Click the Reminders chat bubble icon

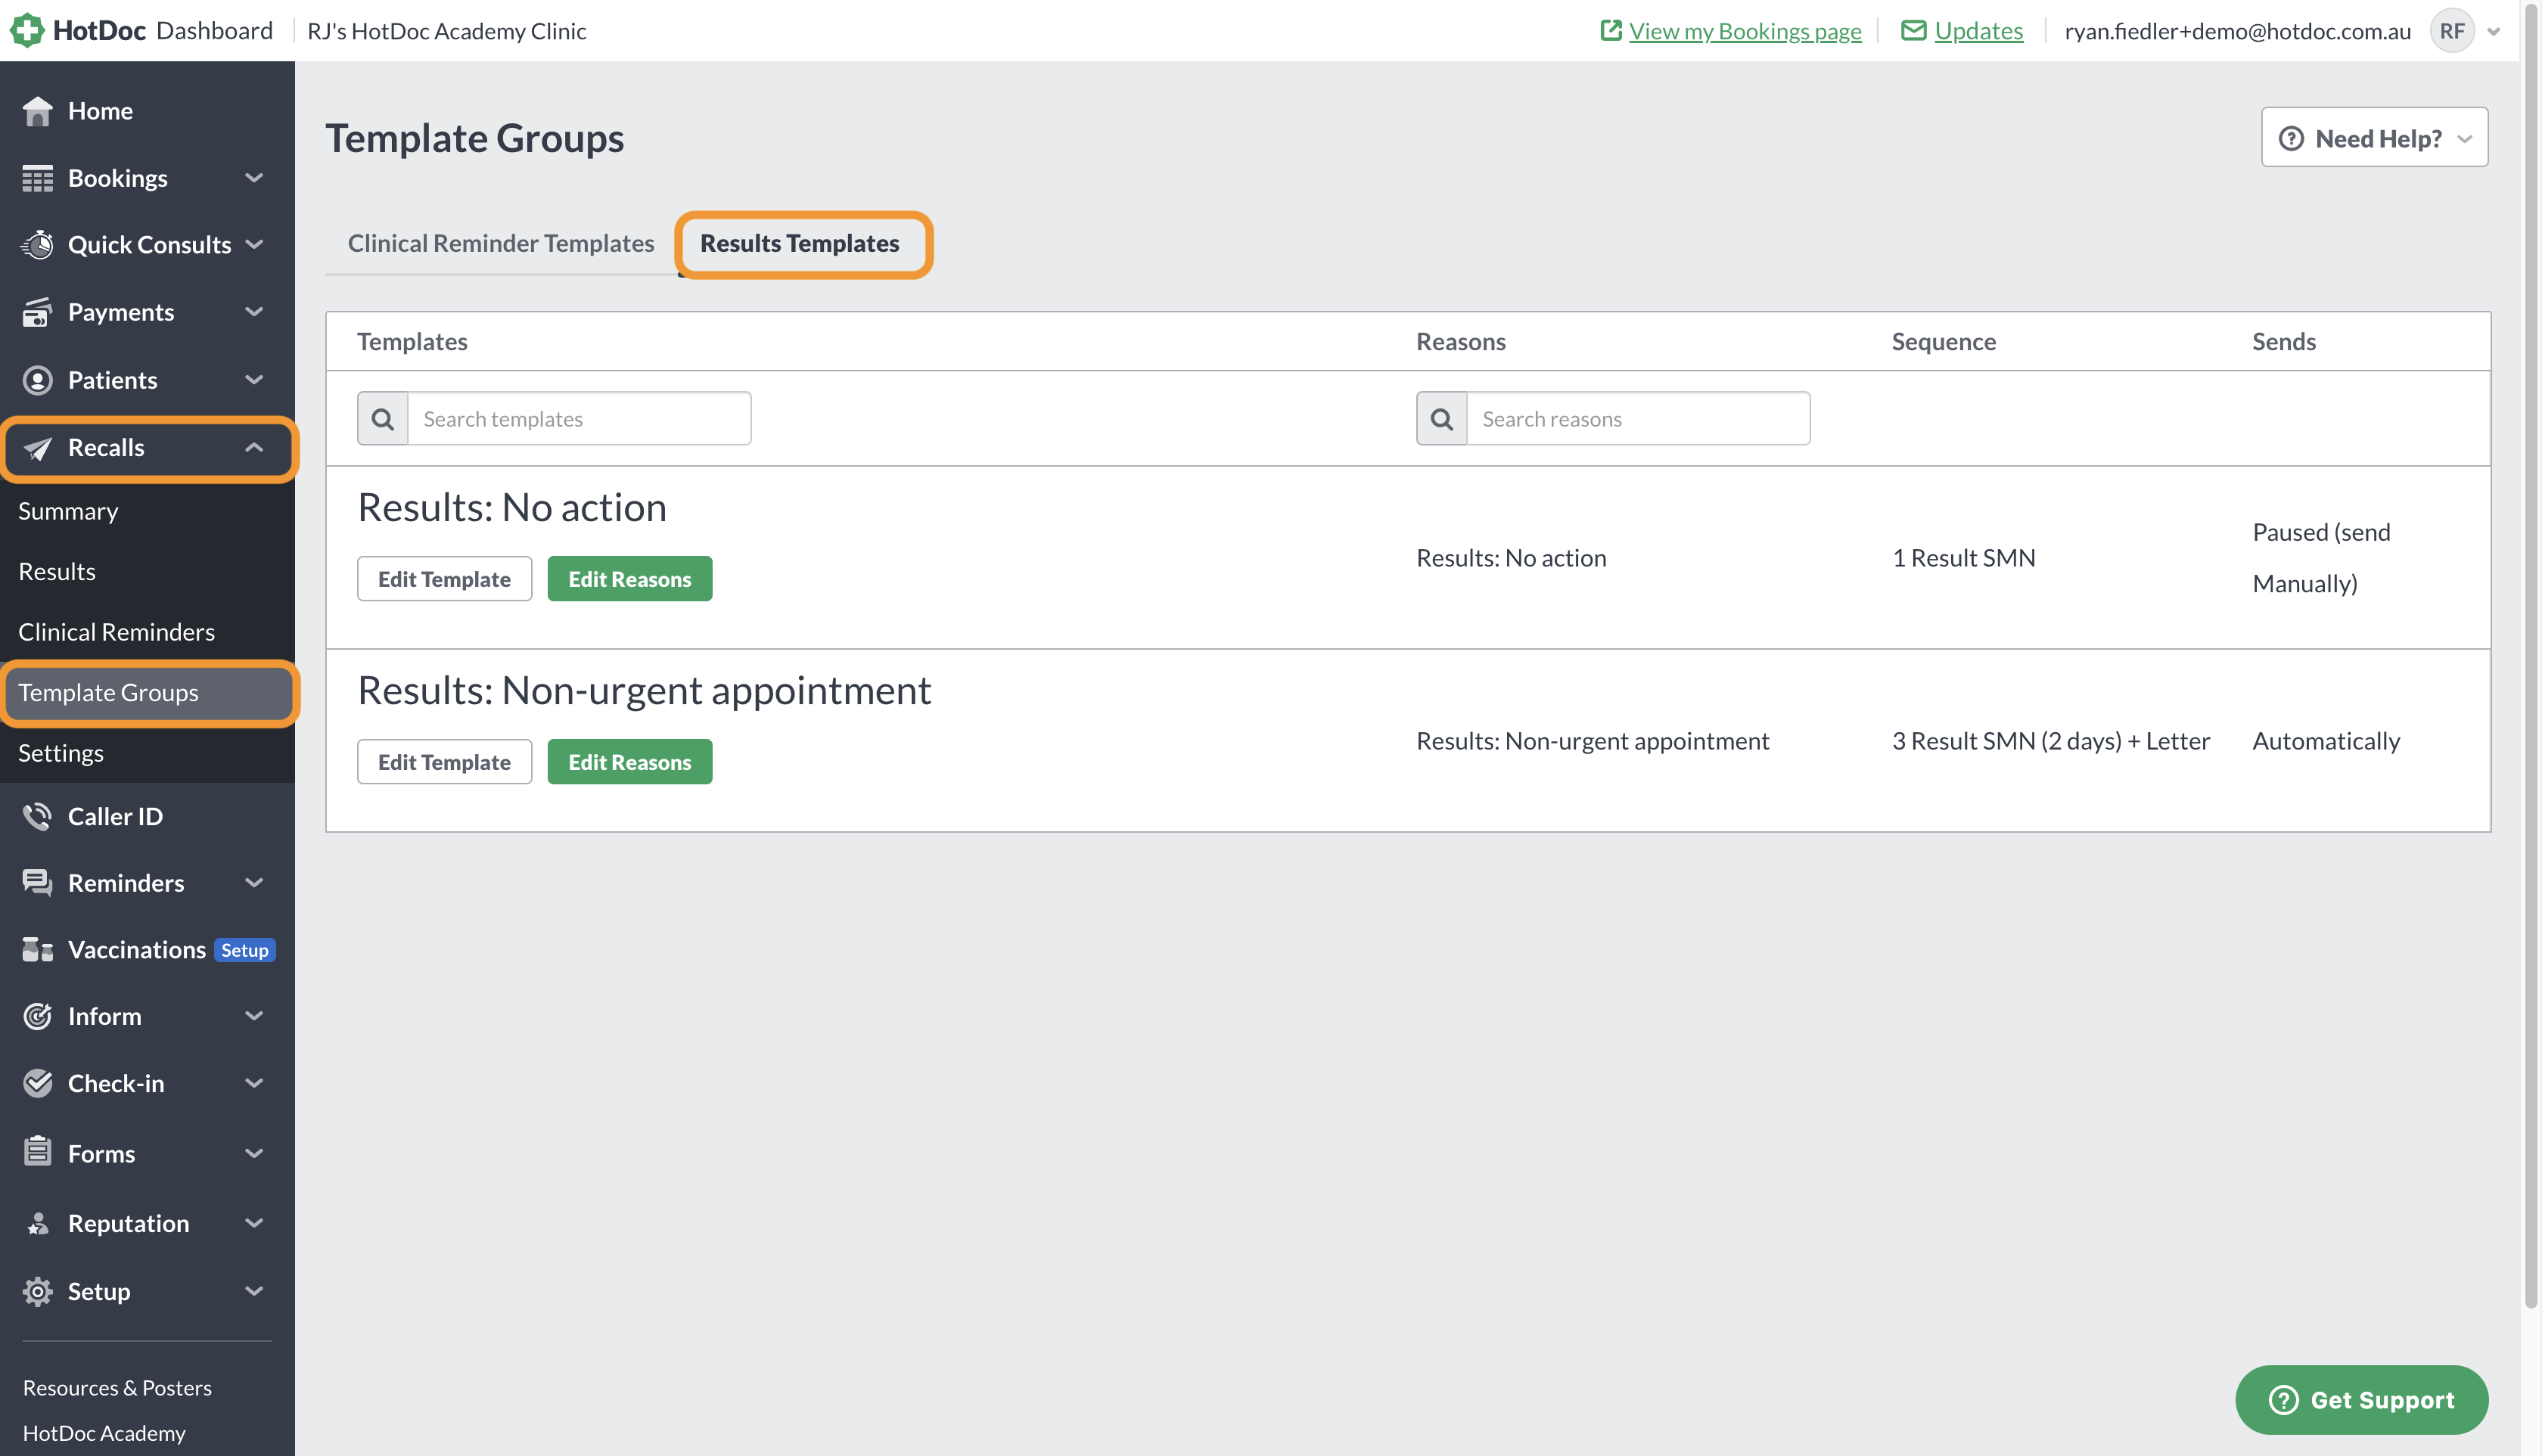37,883
